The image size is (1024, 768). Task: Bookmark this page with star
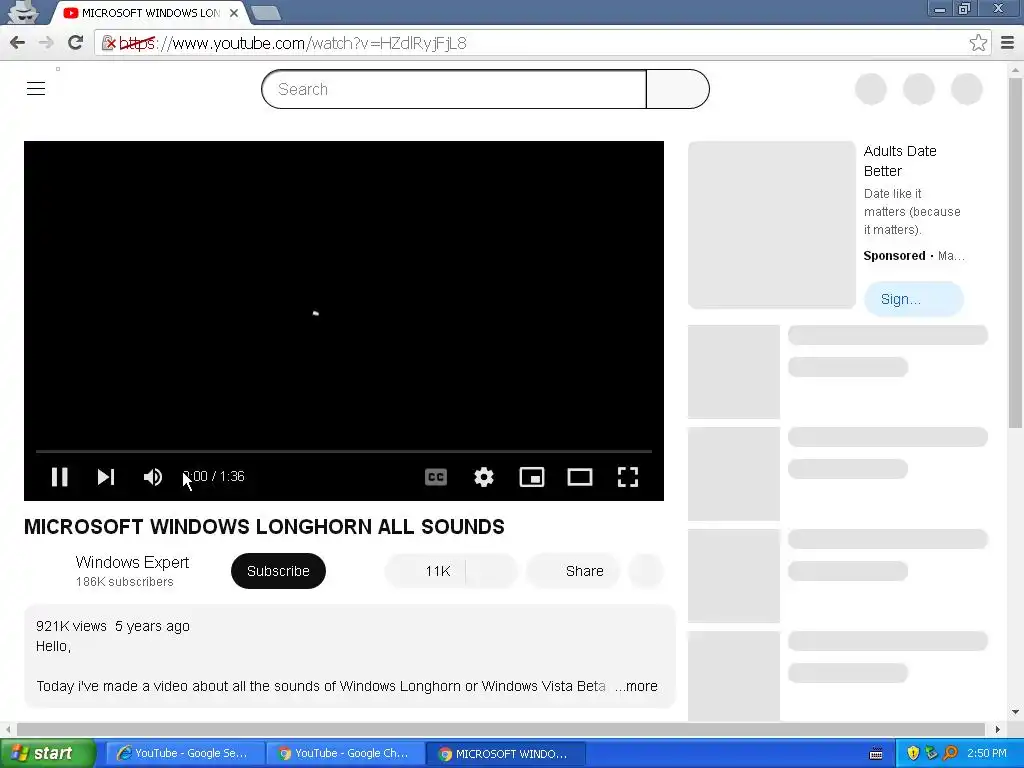(978, 43)
